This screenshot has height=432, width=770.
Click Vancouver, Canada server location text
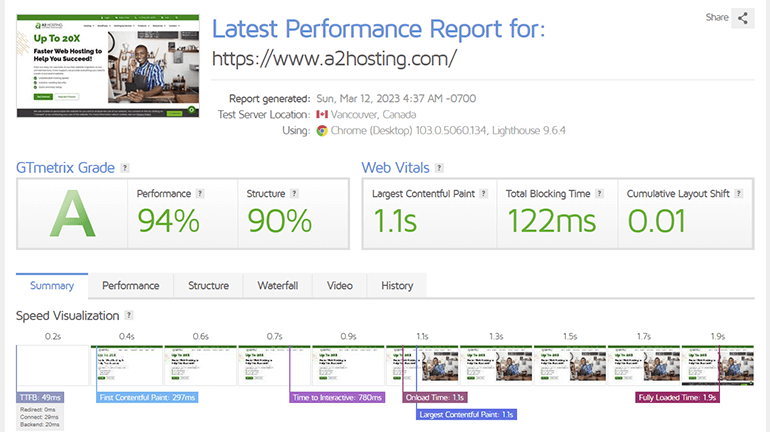point(373,114)
